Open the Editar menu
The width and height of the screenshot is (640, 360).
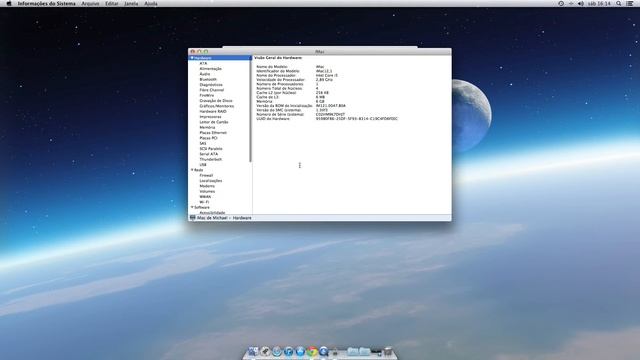(x=111, y=3)
